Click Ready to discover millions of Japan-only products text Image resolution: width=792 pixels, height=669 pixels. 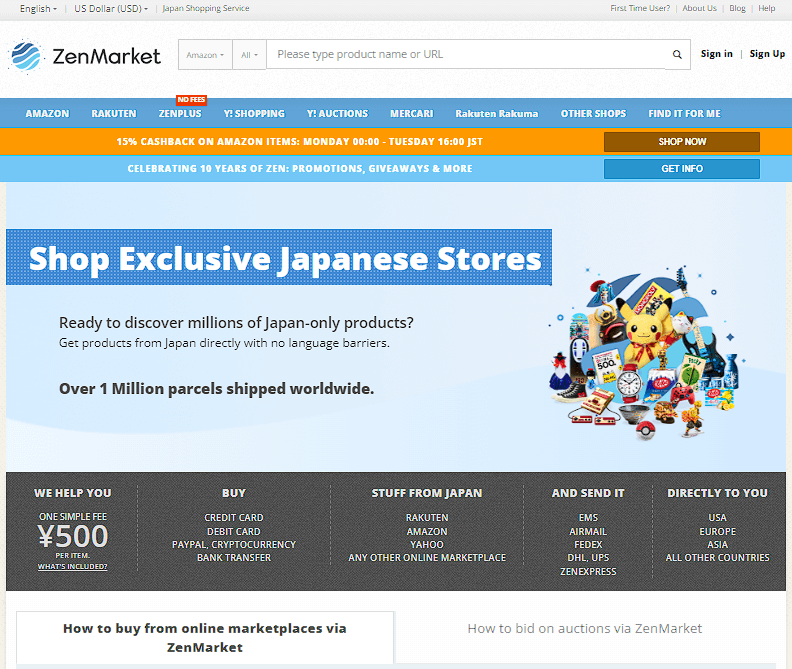[x=236, y=323]
